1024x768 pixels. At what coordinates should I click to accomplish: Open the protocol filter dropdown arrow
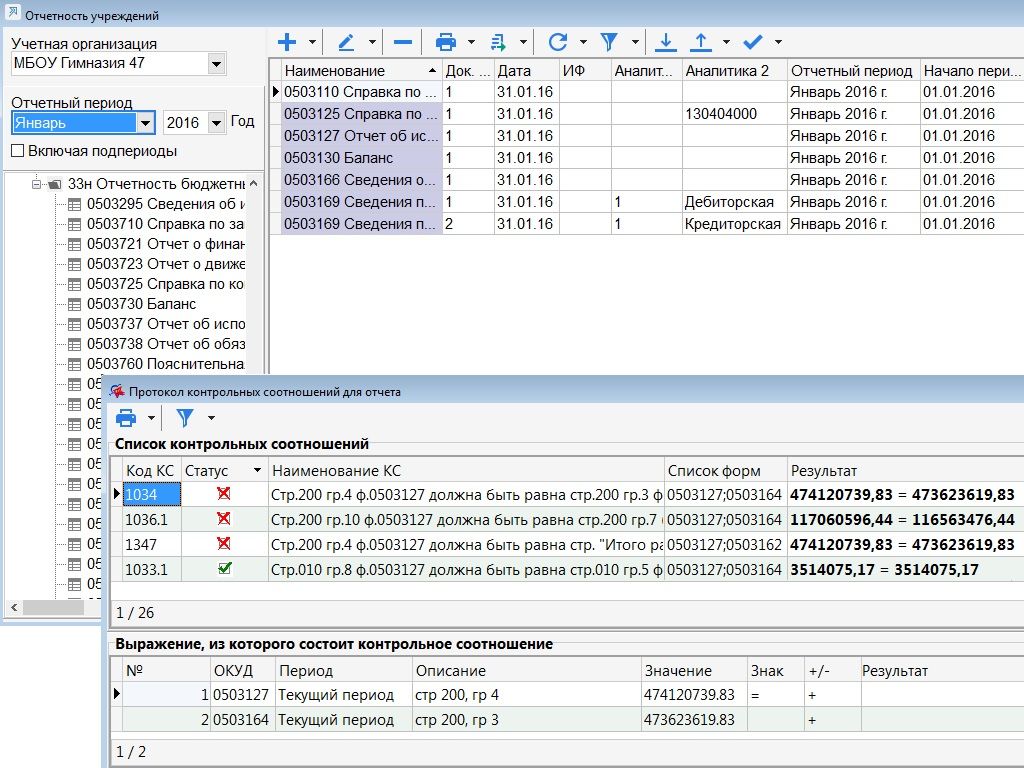coord(211,418)
